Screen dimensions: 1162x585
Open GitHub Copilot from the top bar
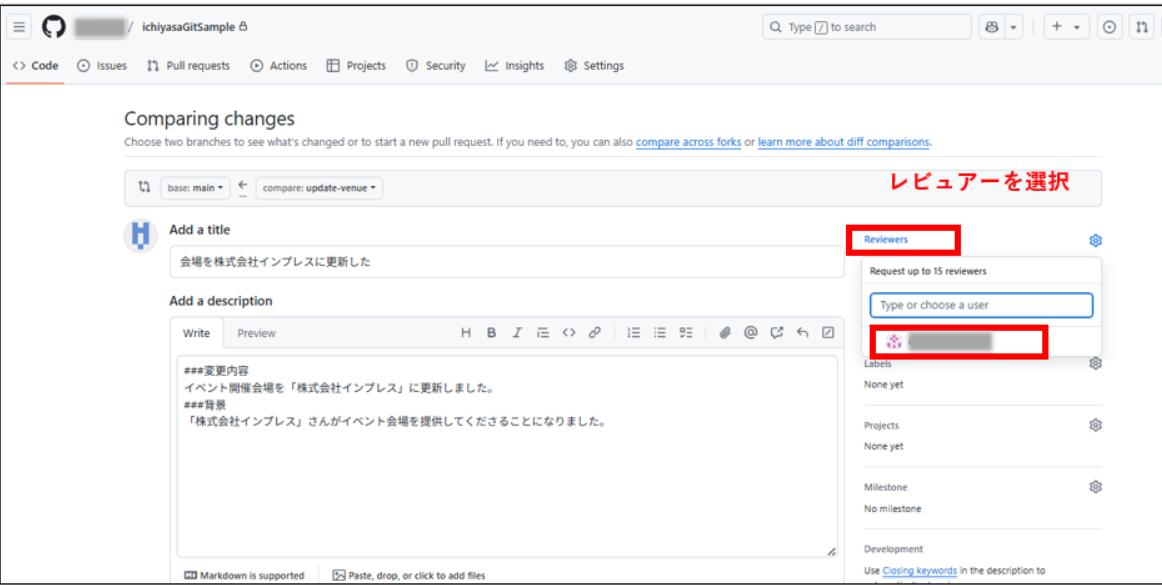coord(992,27)
